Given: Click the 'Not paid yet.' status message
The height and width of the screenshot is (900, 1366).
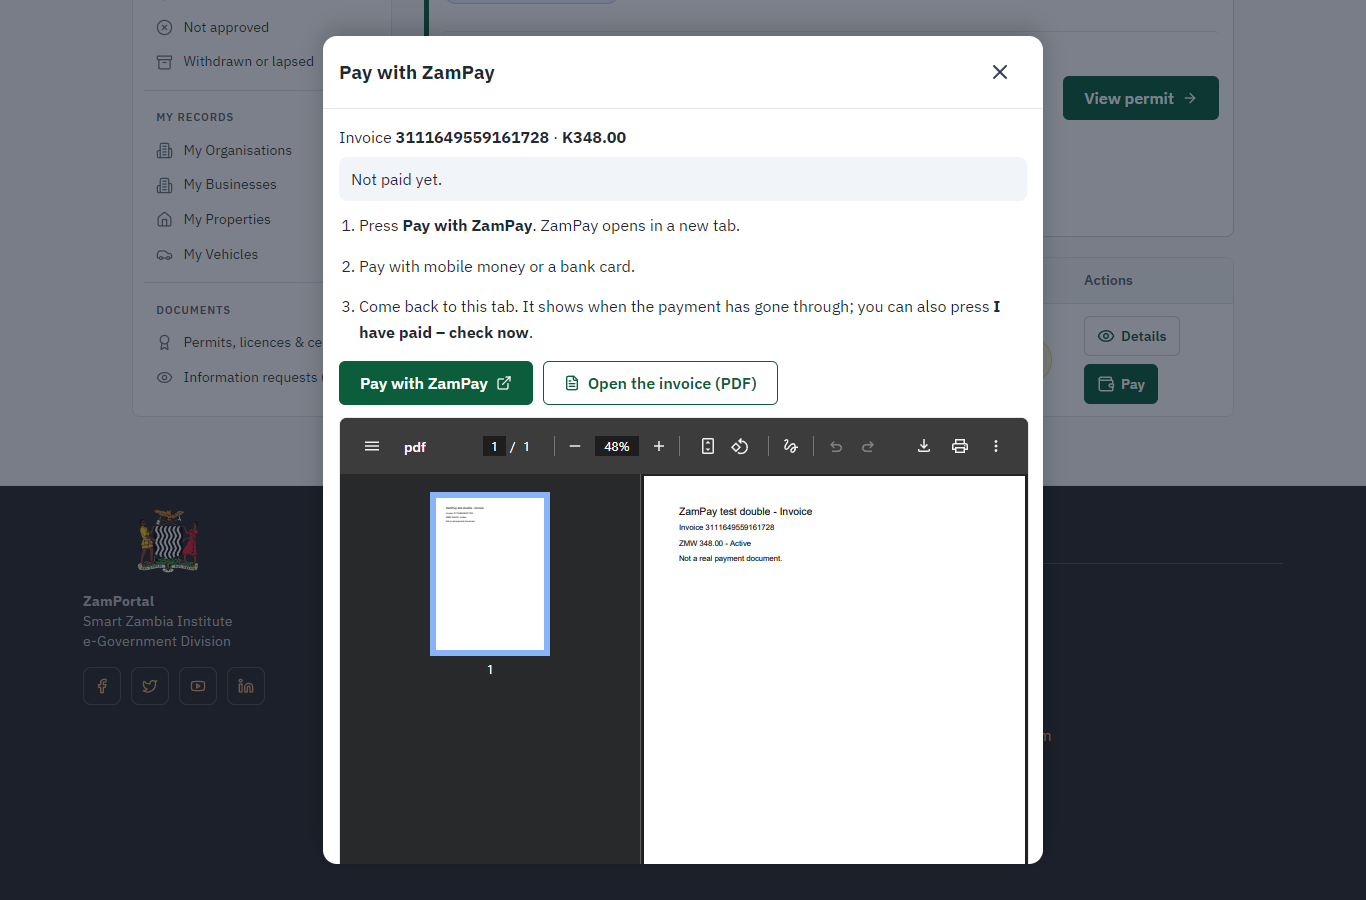Looking at the screenshot, I should pyautogui.click(x=683, y=179).
